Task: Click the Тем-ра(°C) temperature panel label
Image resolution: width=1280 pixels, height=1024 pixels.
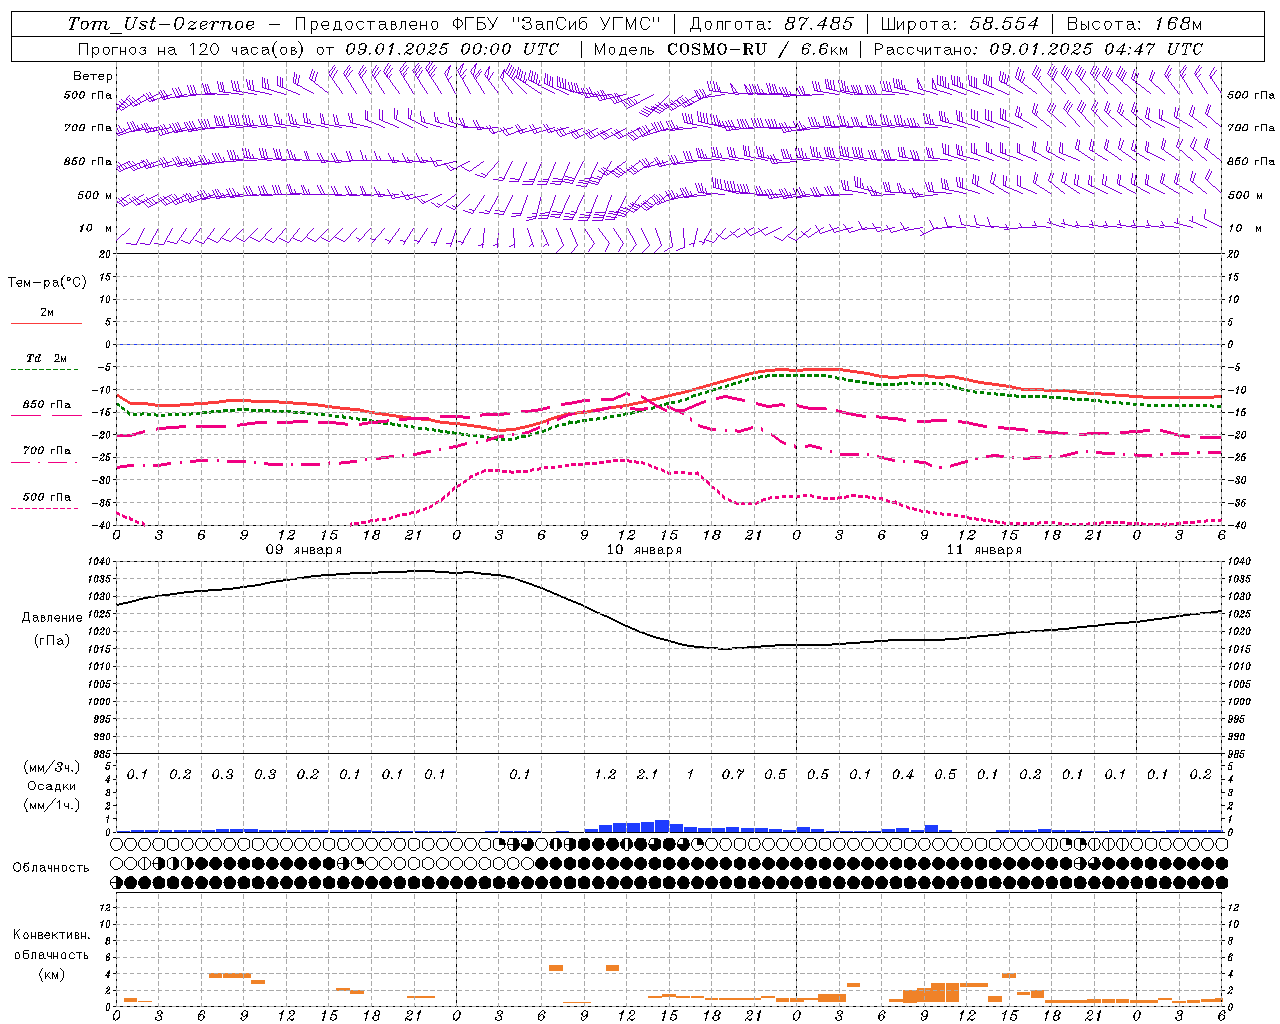Action: point(48,283)
